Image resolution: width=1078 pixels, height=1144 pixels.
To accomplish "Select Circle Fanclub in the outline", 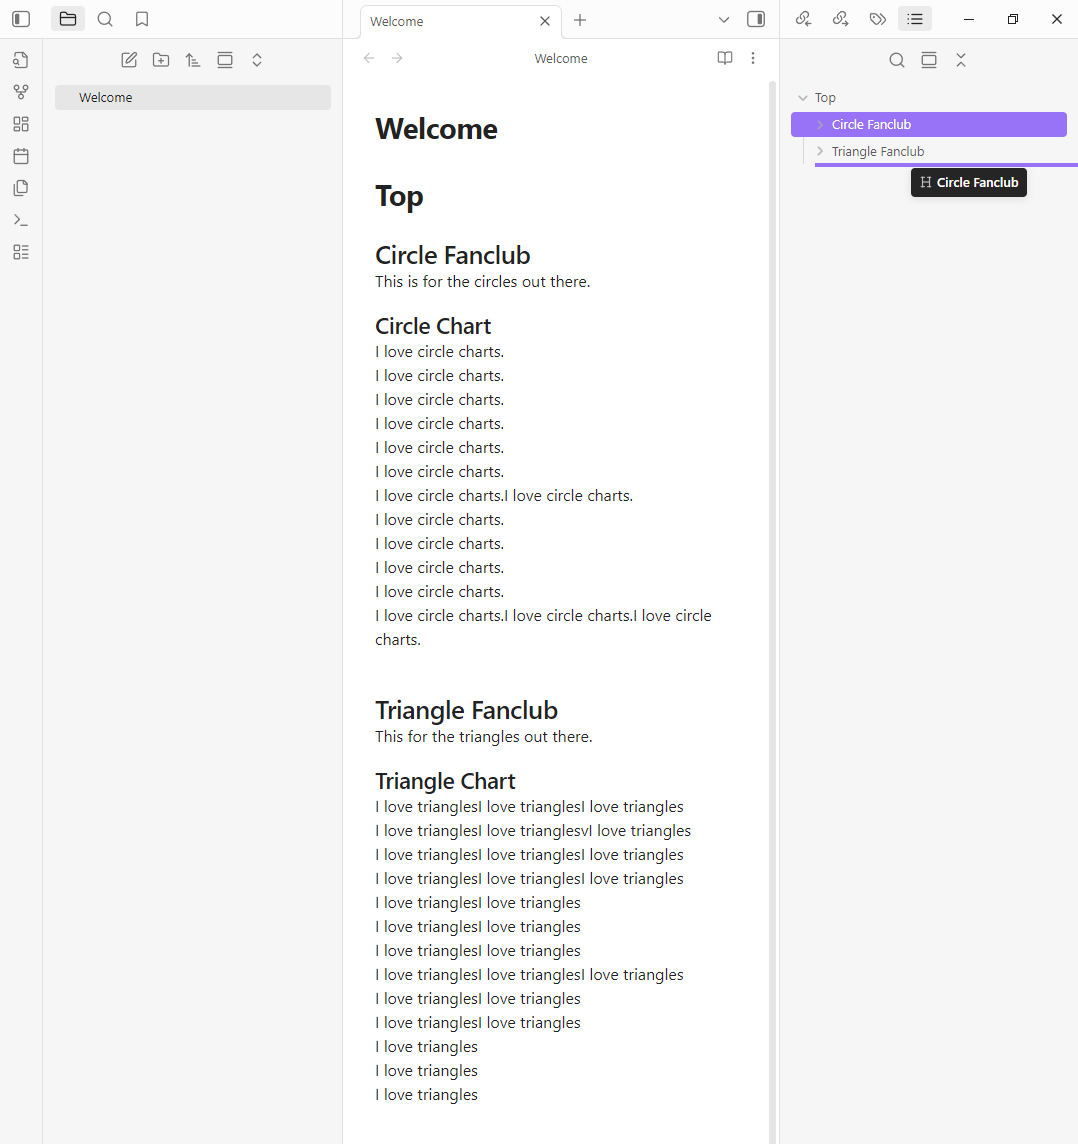I will point(871,124).
